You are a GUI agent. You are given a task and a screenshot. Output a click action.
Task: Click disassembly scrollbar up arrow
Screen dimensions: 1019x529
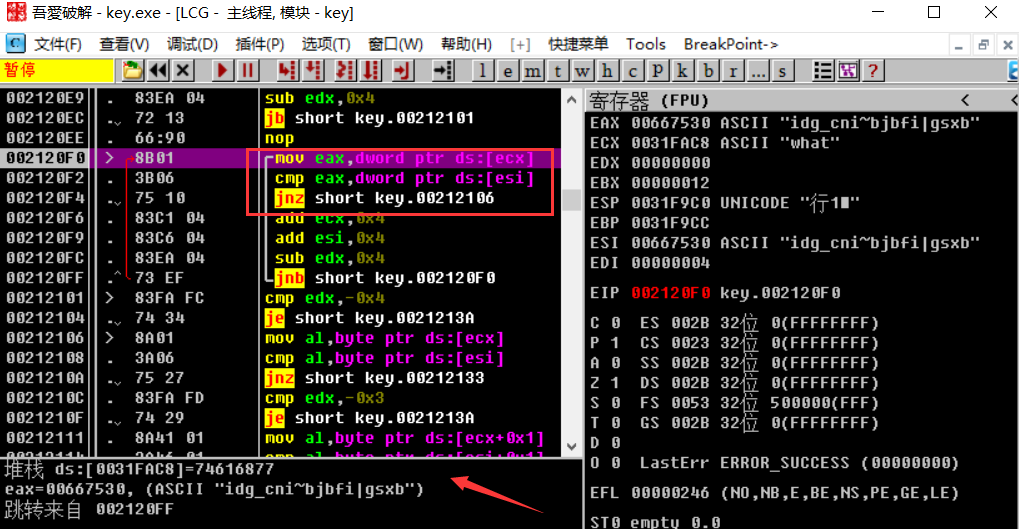tap(571, 99)
